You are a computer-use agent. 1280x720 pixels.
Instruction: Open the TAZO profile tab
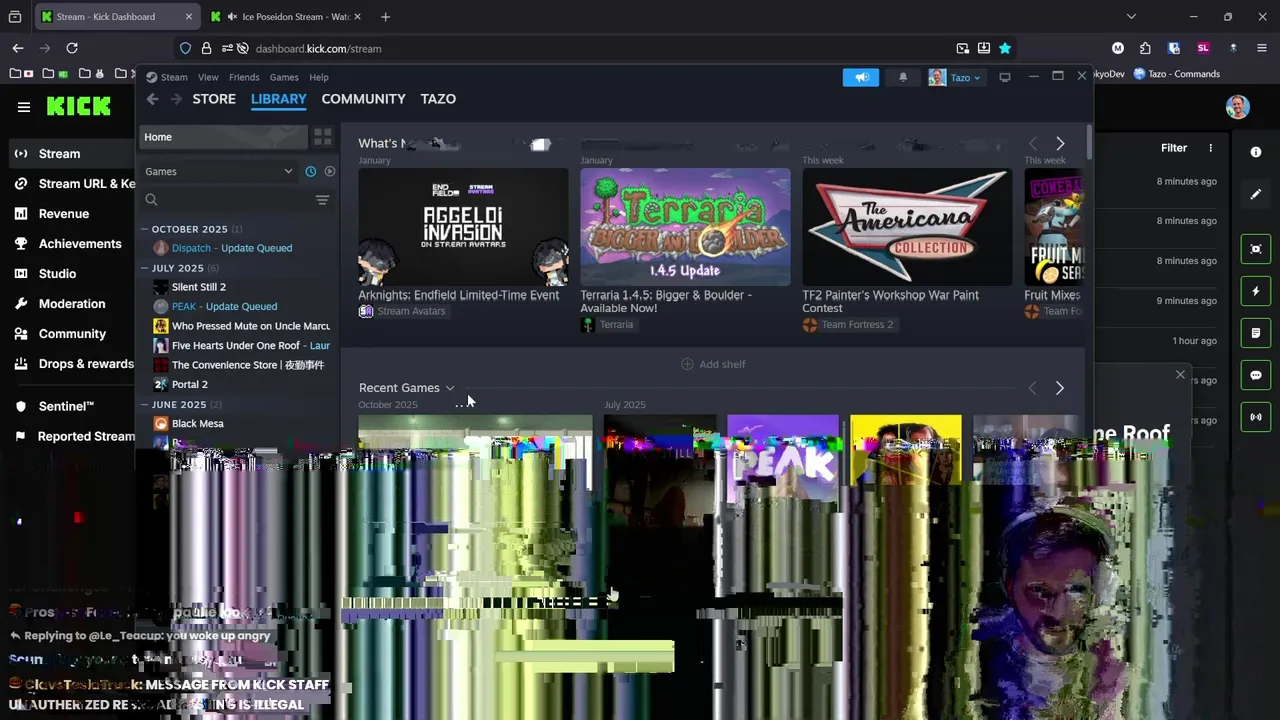click(438, 99)
